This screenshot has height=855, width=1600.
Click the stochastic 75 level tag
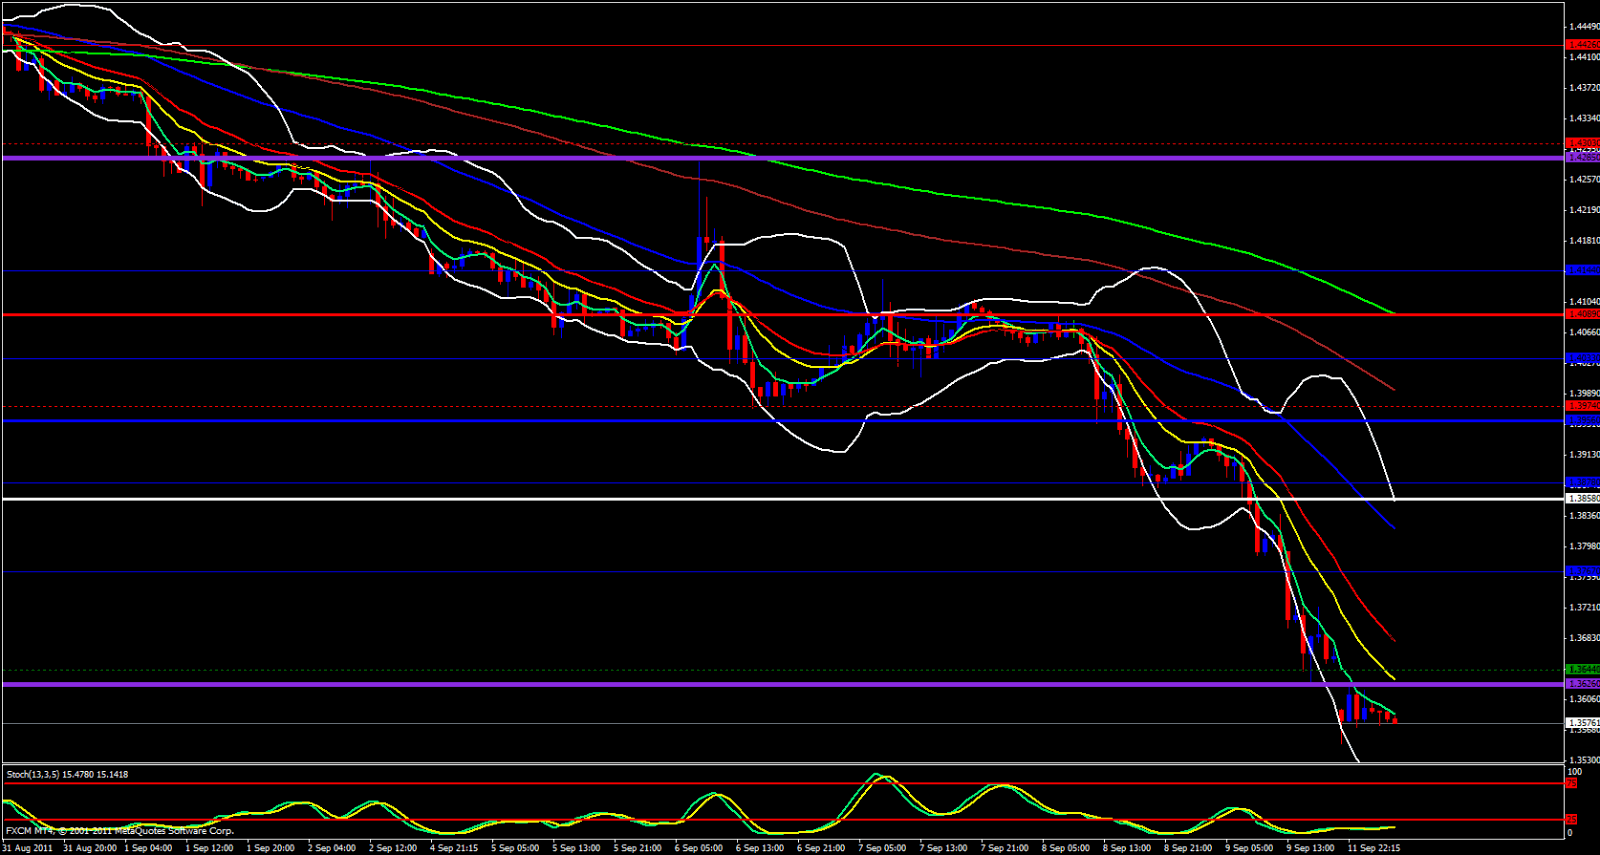[x=1572, y=783]
